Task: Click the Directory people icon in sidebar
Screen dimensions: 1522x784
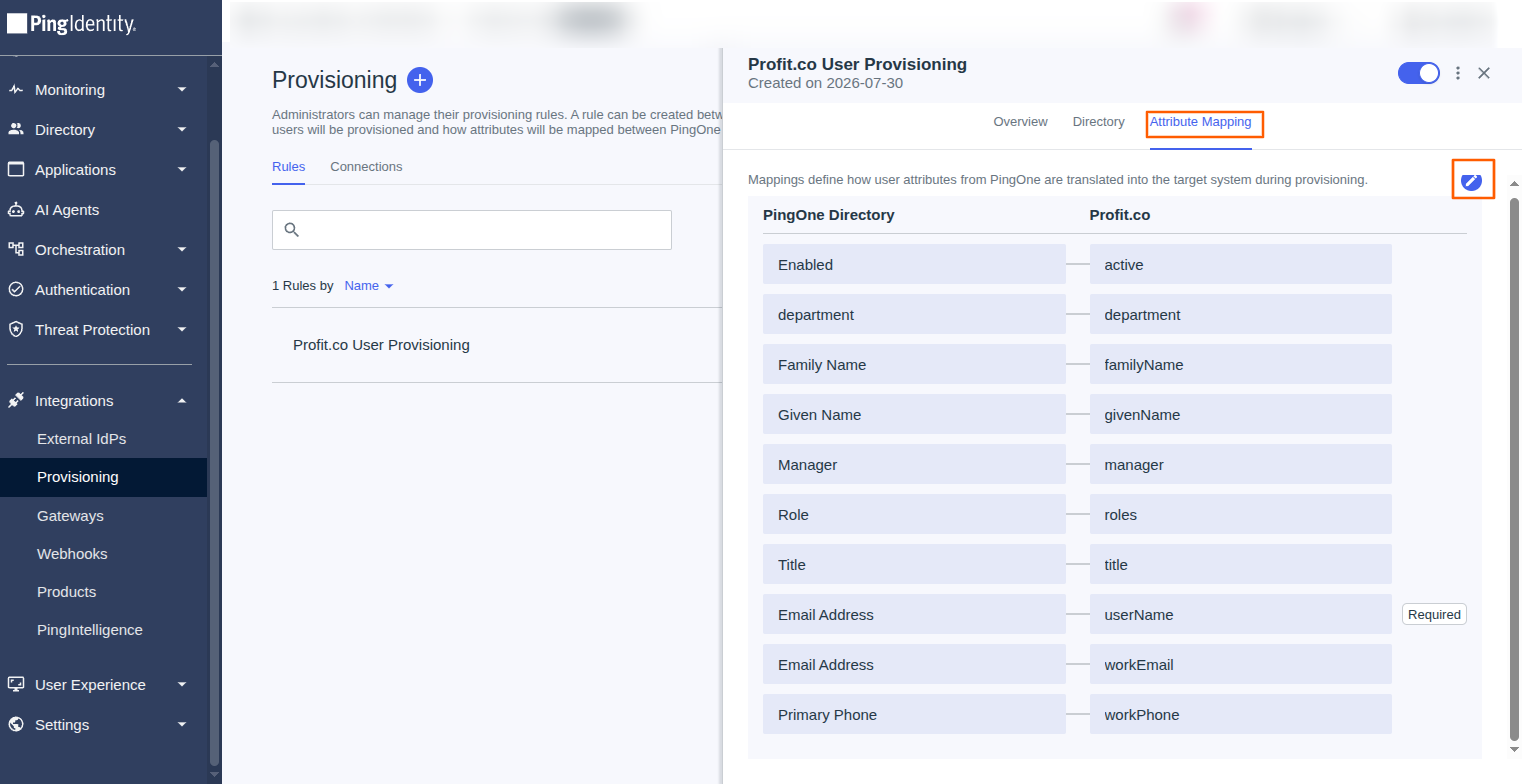Action: (x=15, y=129)
